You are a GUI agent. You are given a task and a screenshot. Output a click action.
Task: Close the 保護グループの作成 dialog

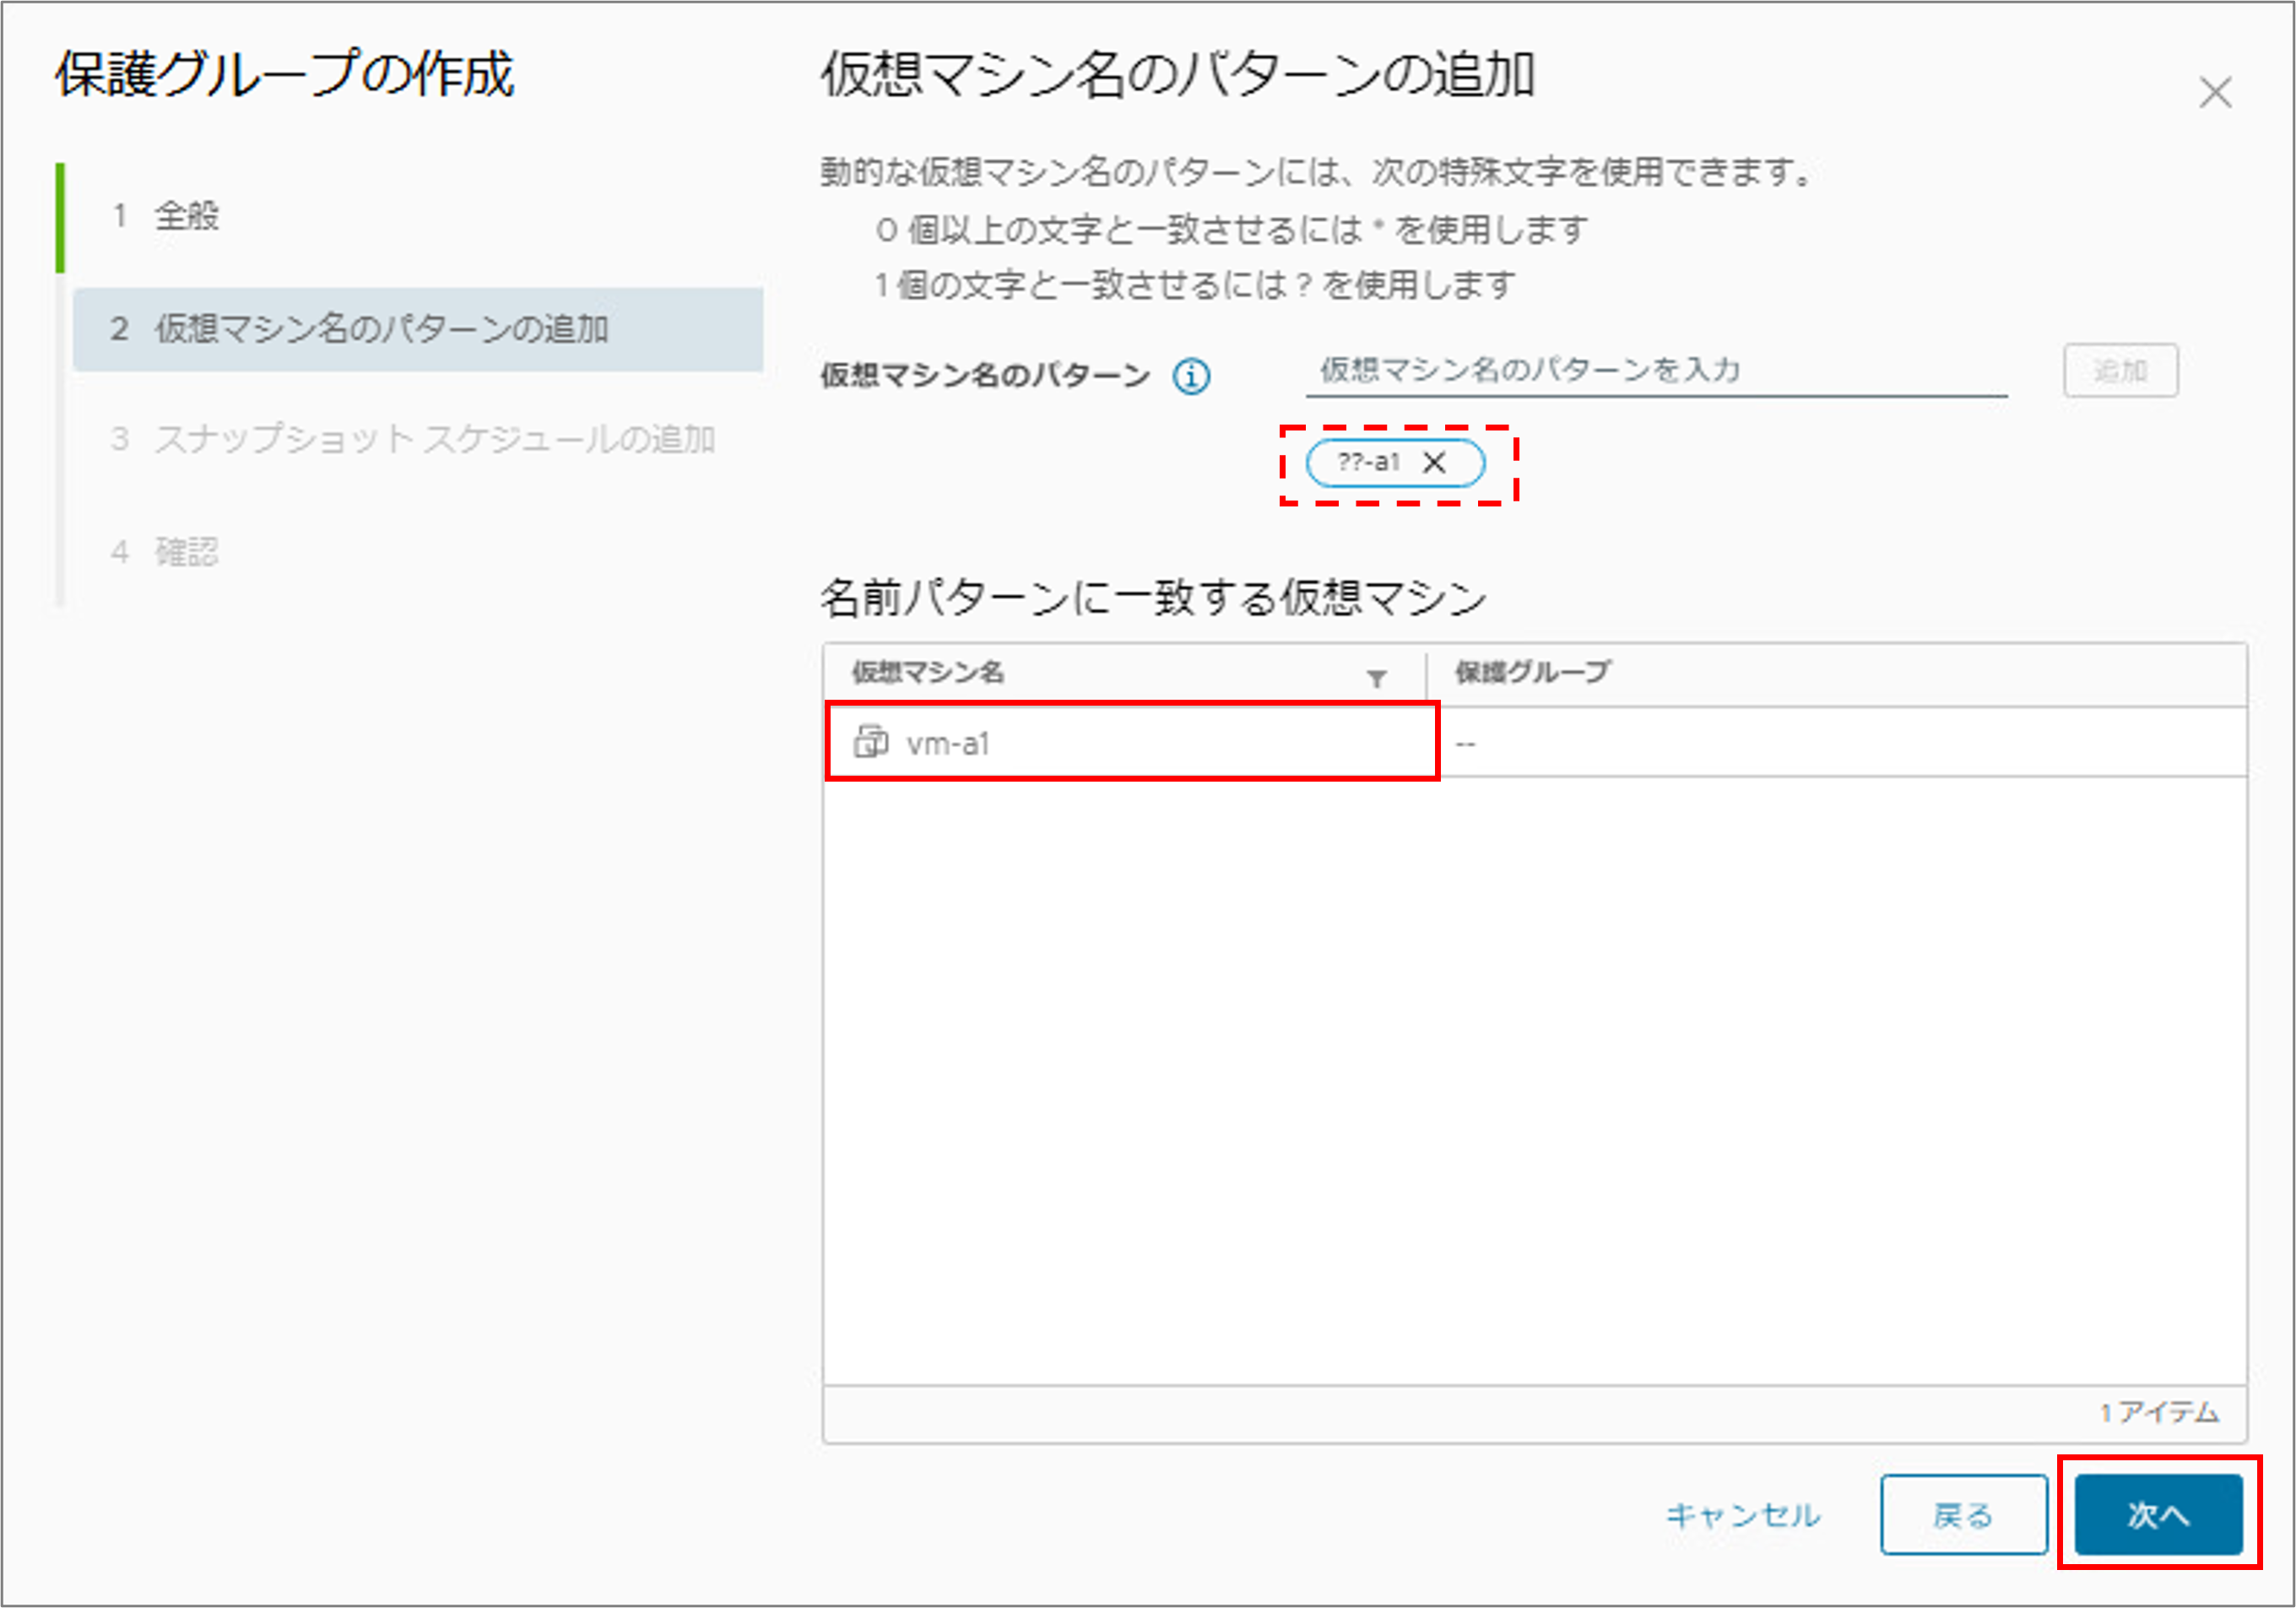point(2215,93)
